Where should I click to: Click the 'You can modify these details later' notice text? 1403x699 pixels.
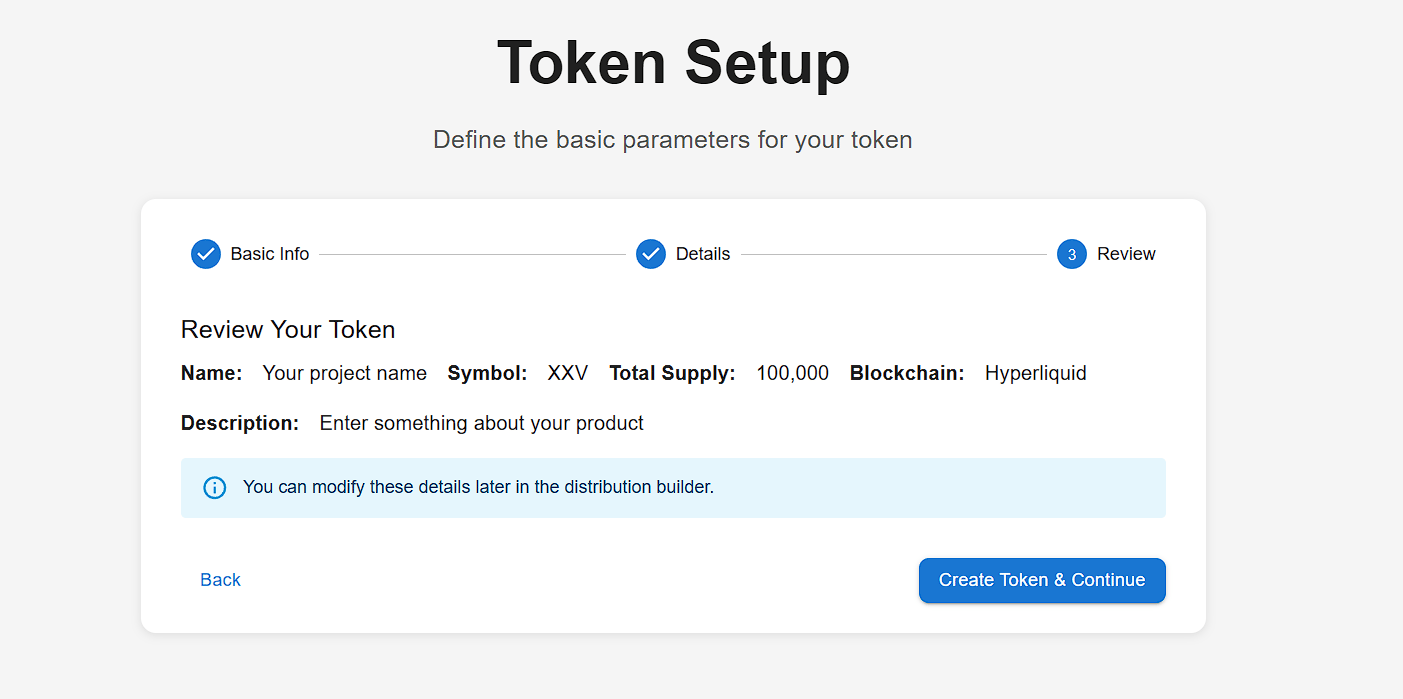coord(478,488)
